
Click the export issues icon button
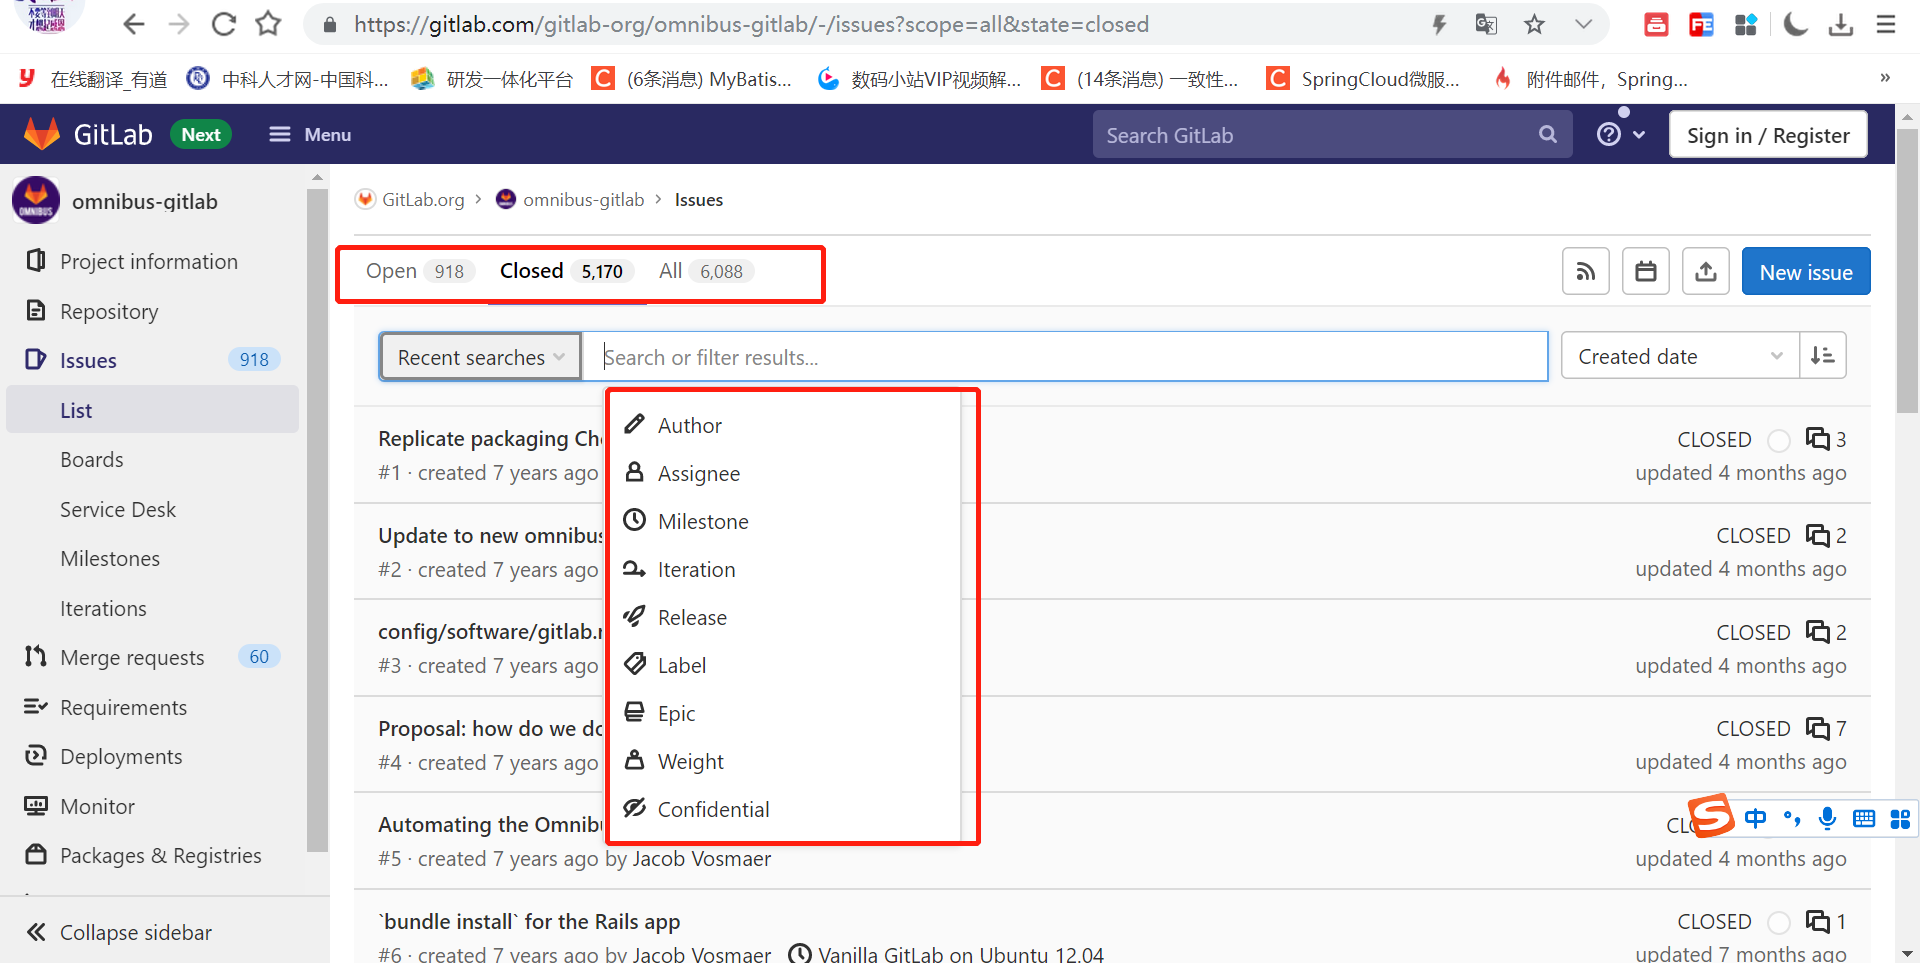(1706, 271)
